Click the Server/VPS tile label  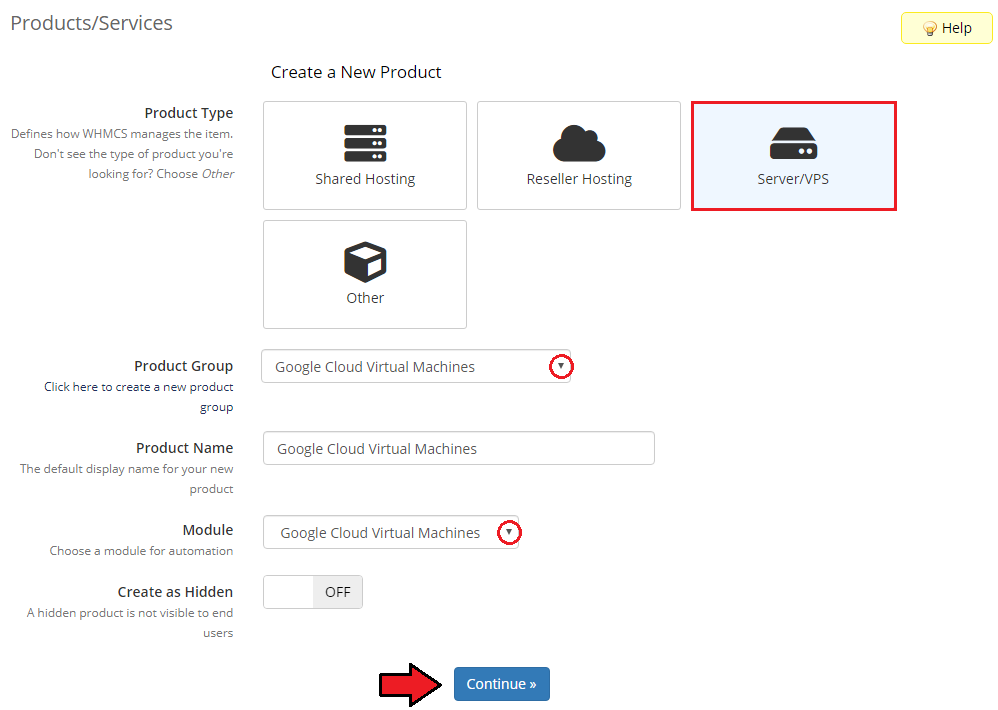[793, 179]
